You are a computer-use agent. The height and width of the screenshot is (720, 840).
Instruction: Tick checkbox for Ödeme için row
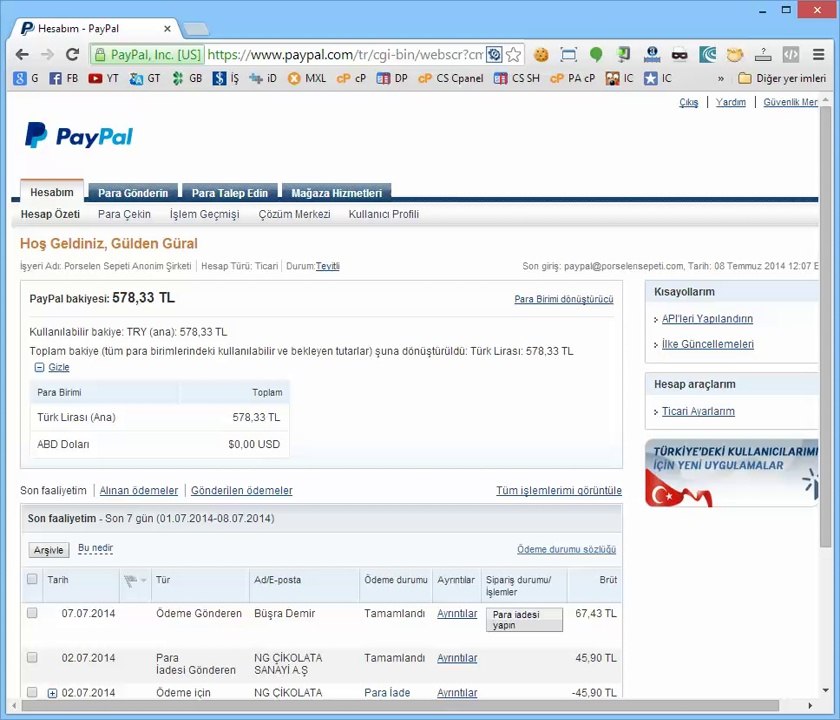coord(32,692)
